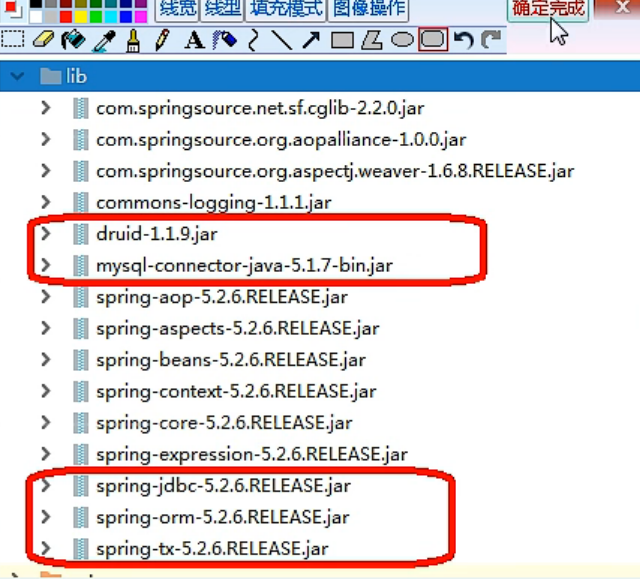Click the 确定完成 confirm button

(548, 8)
